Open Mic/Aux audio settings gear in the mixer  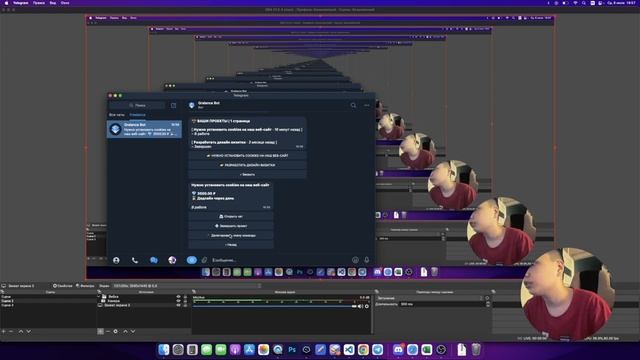click(x=367, y=306)
